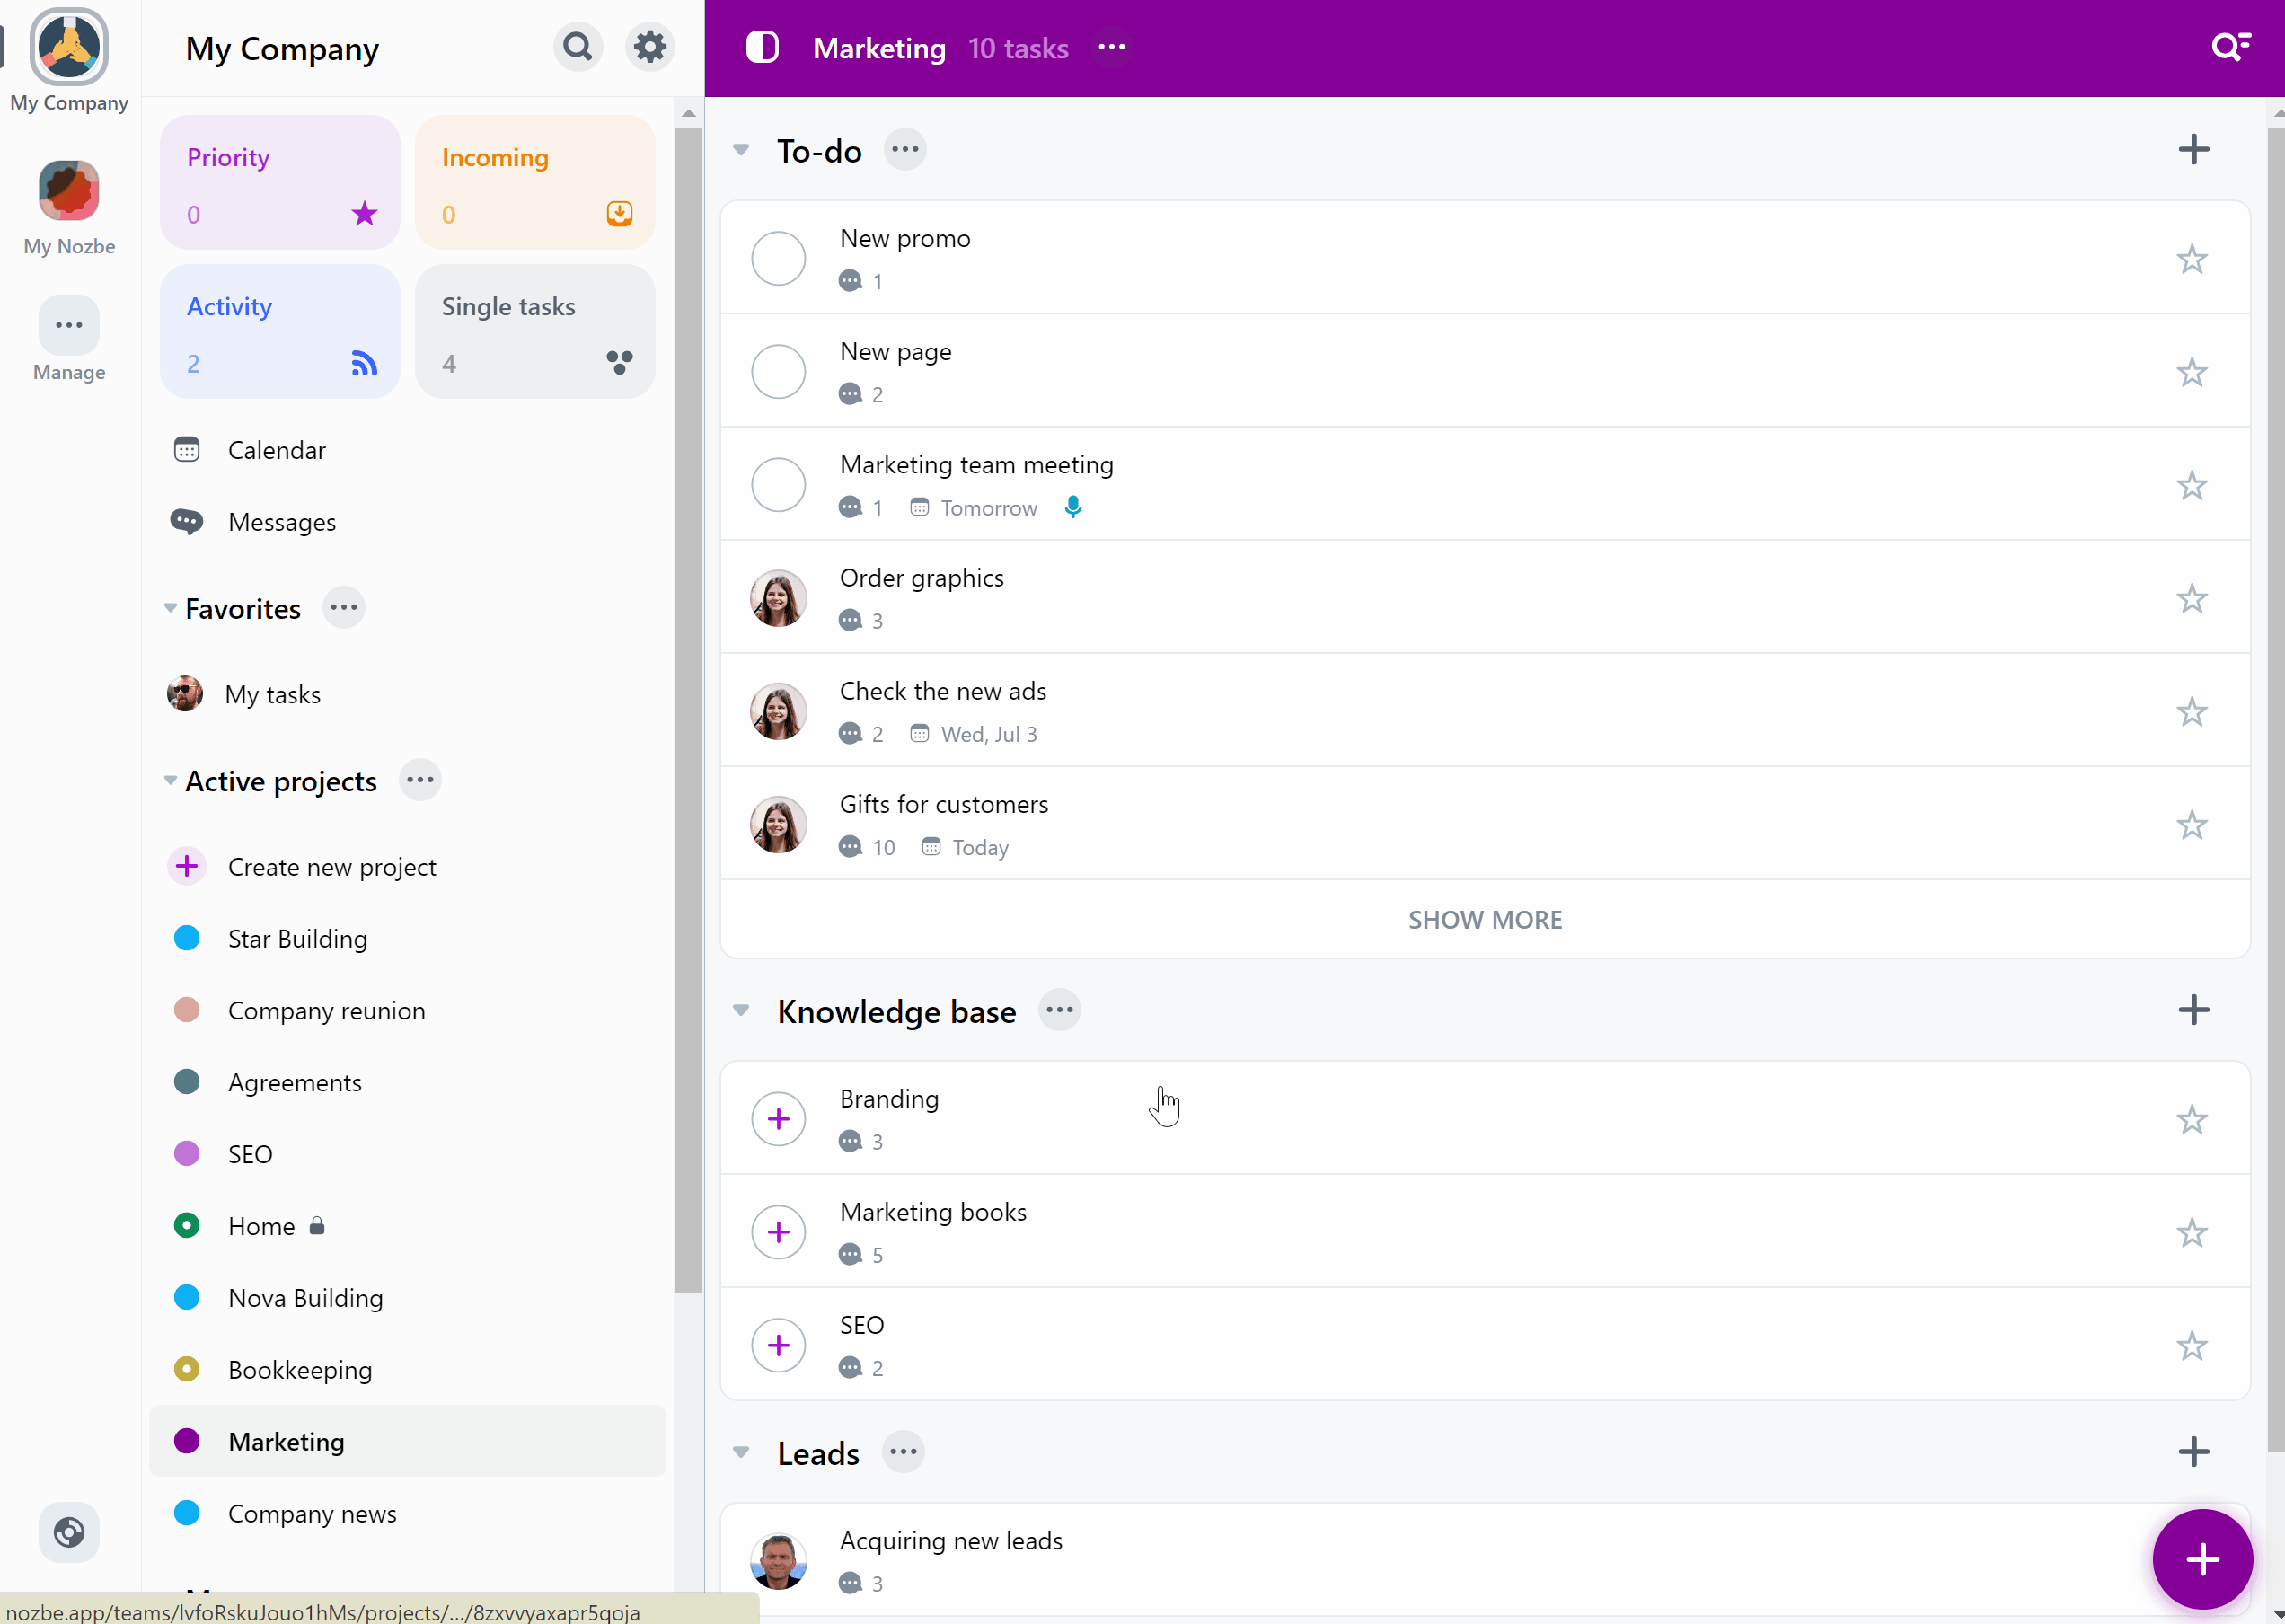
Task: Click the floating purple plus button
Action: (2201, 1559)
